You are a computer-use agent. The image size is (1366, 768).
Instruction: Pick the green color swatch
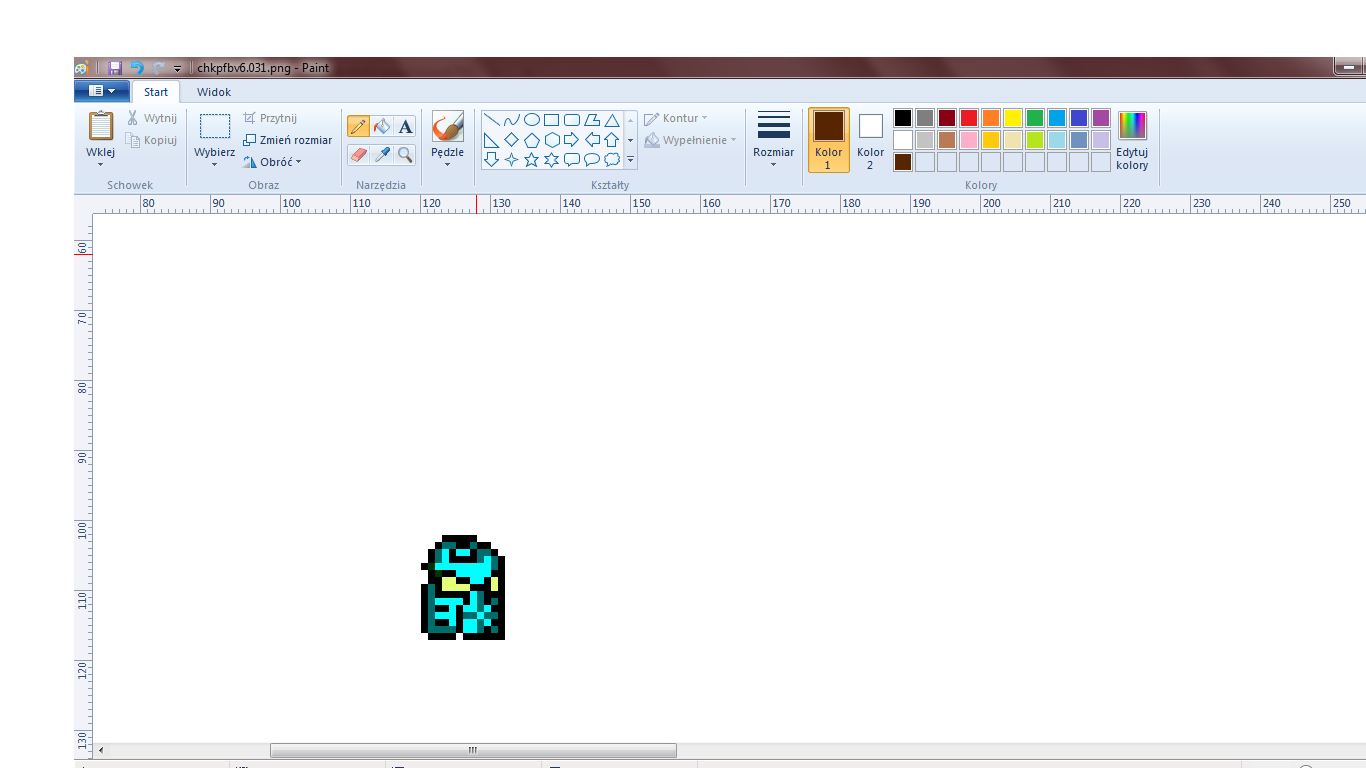pos(1035,118)
